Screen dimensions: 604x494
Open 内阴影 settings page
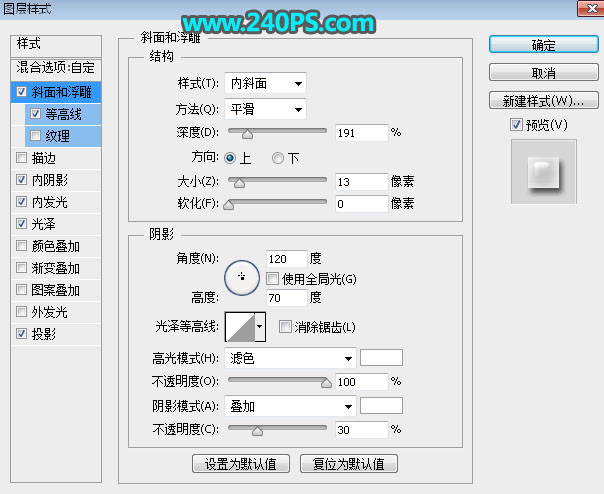(50, 180)
